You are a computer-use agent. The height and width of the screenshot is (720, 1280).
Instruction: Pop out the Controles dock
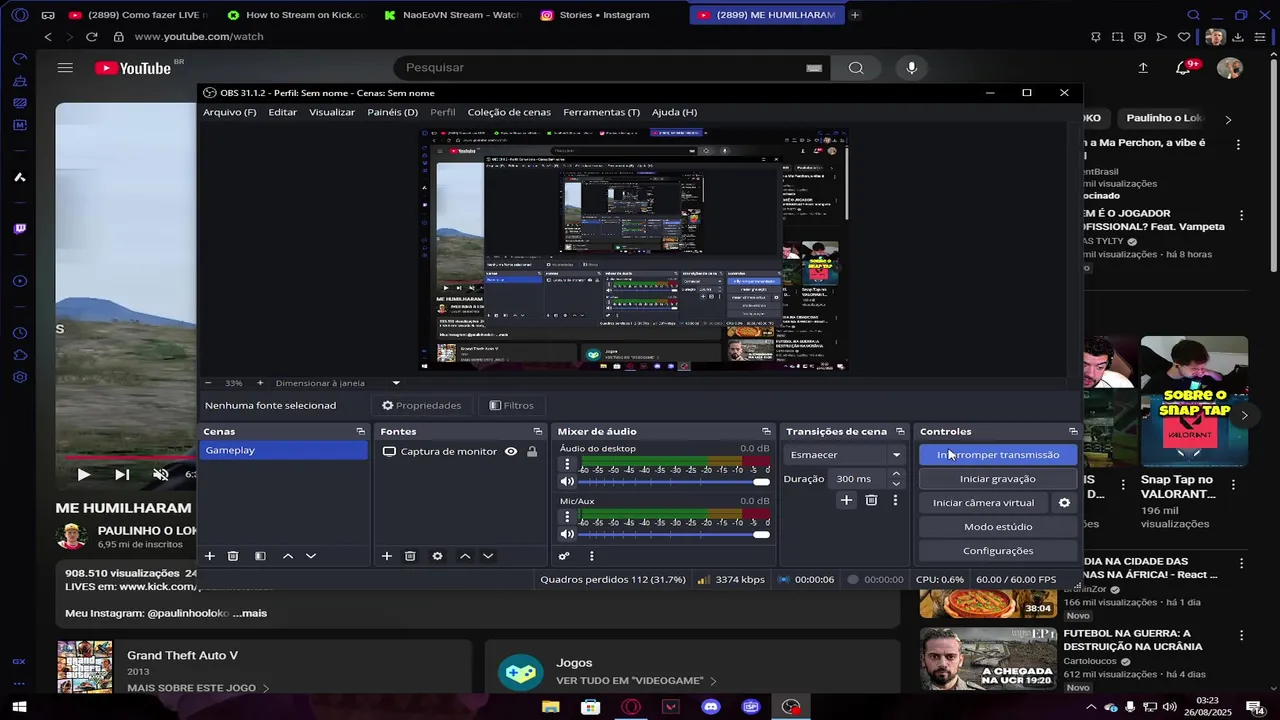click(x=1073, y=432)
